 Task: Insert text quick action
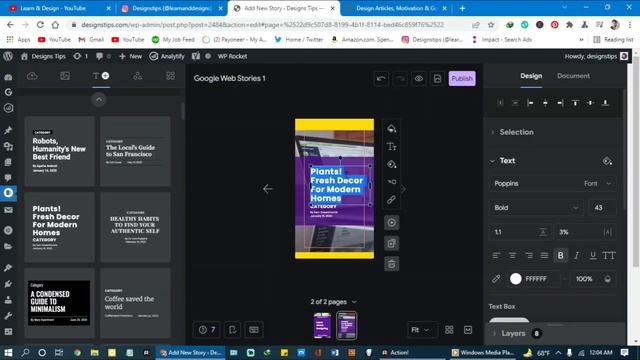(x=391, y=147)
